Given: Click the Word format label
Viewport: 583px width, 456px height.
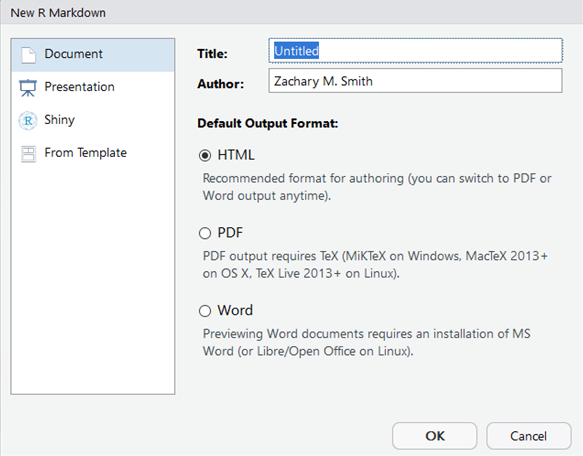Looking at the screenshot, I should [x=235, y=311].
